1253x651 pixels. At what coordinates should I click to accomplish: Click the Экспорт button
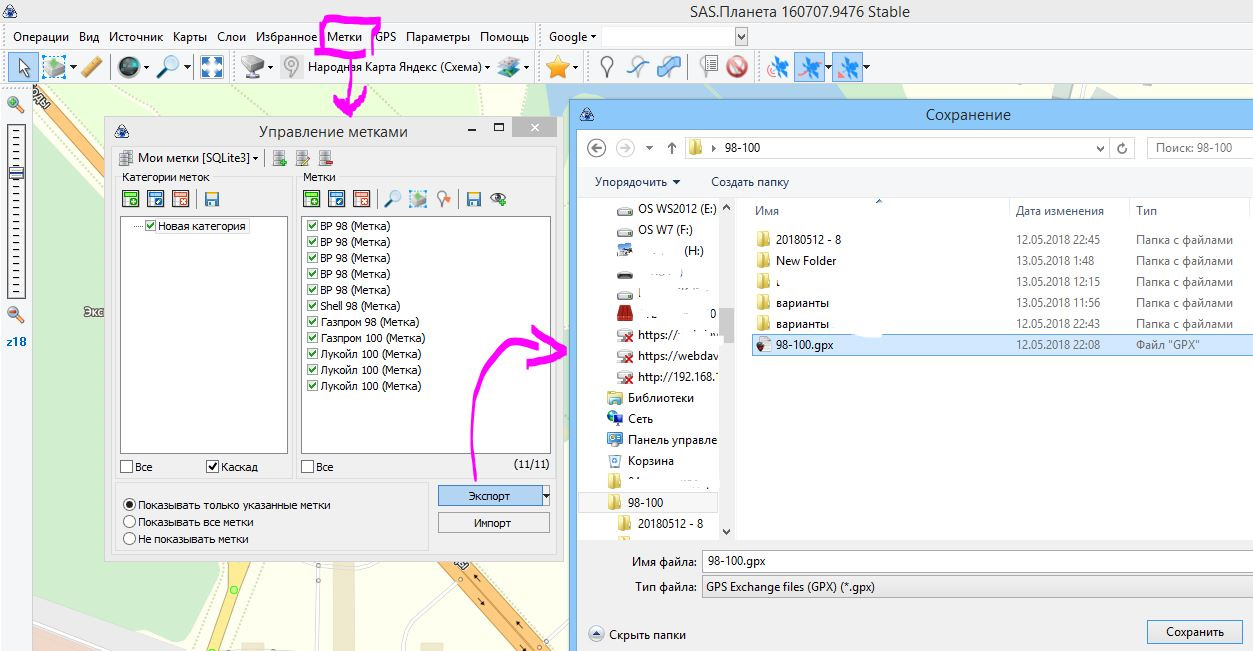tap(489, 495)
